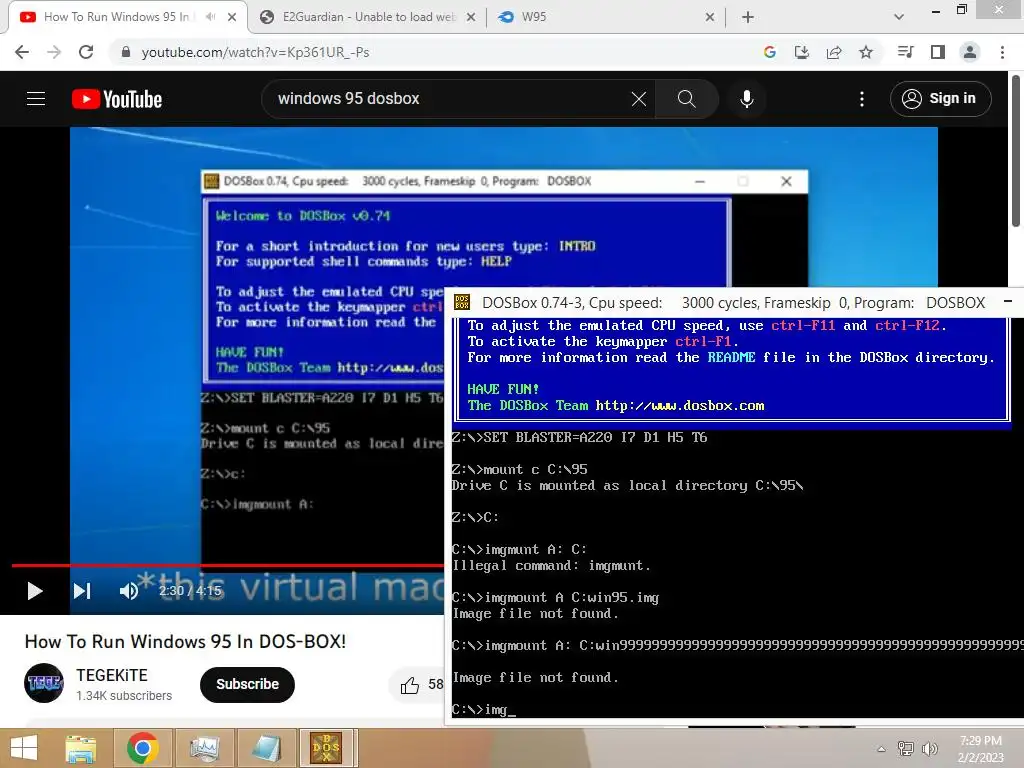This screenshot has width=1024, height=768.
Task: Click the page vertical scrollbar
Action: [1016, 153]
